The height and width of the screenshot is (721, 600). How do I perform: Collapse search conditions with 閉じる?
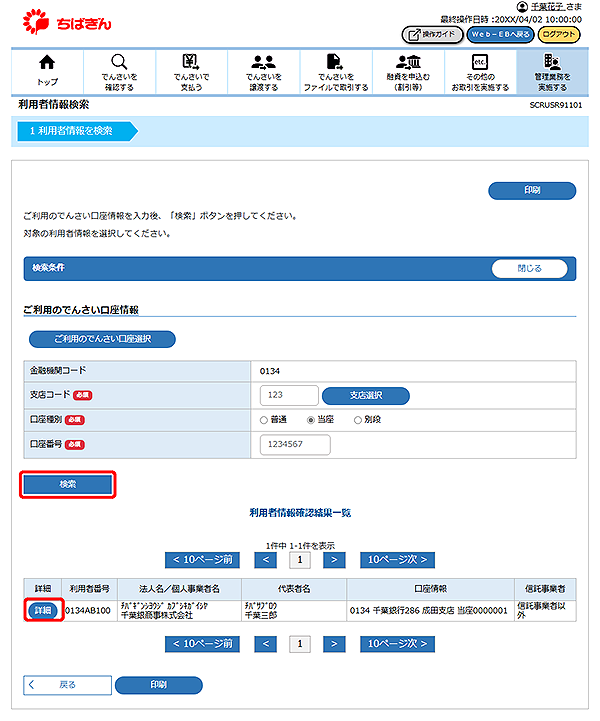pyautogui.click(x=530, y=269)
